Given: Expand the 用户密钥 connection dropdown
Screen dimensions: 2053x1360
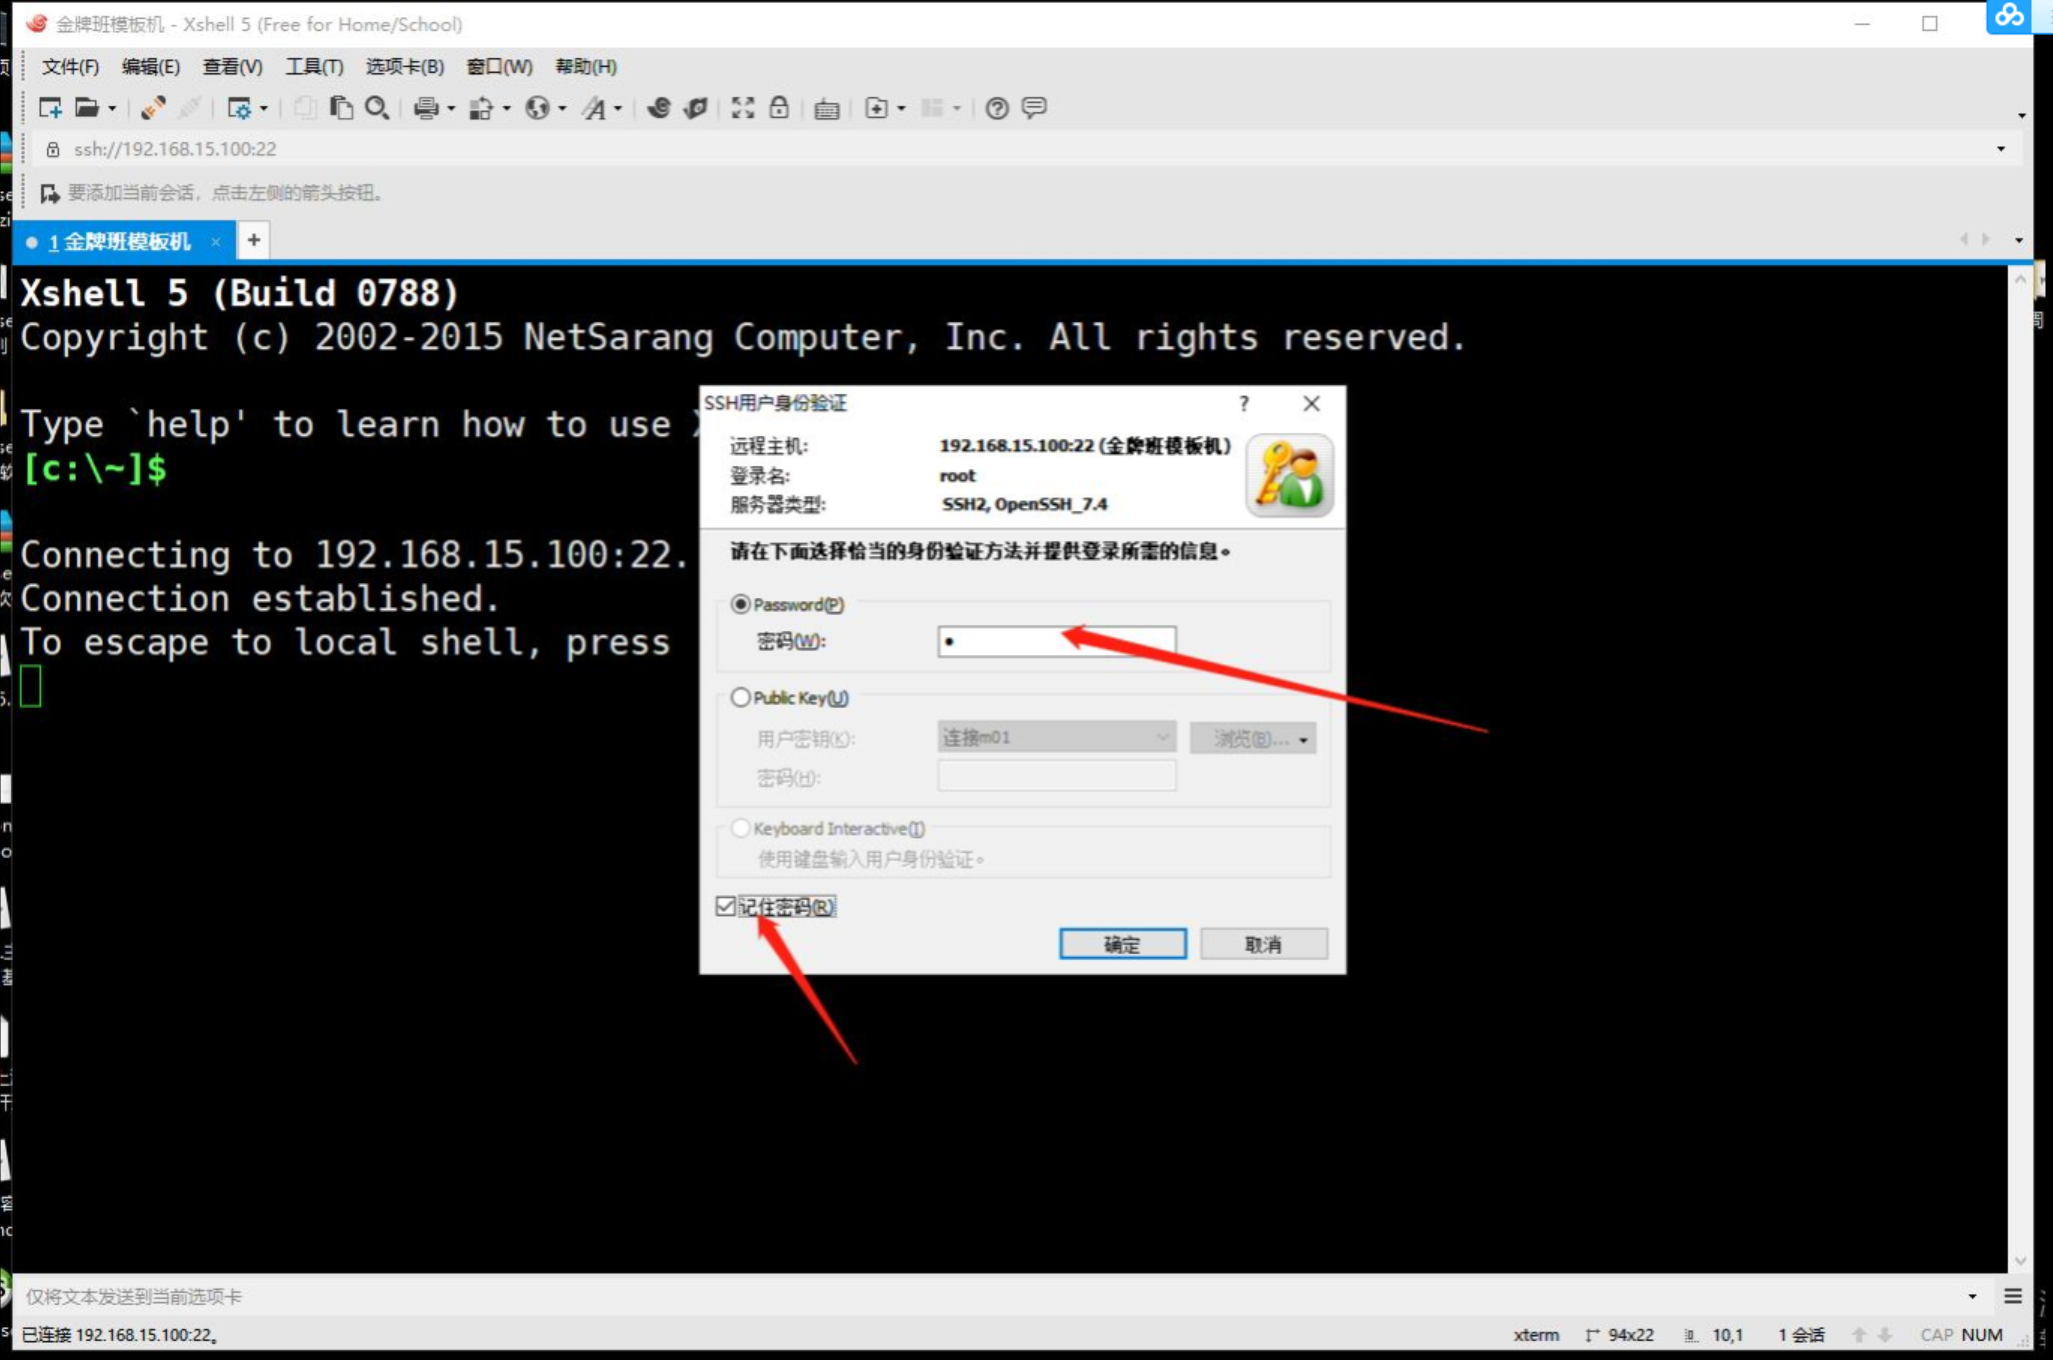Looking at the screenshot, I should 1162,737.
